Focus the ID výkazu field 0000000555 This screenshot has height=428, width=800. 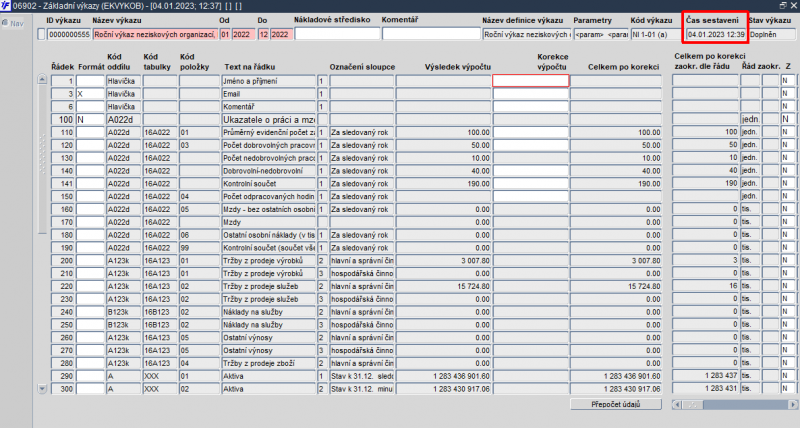point(69,35)
